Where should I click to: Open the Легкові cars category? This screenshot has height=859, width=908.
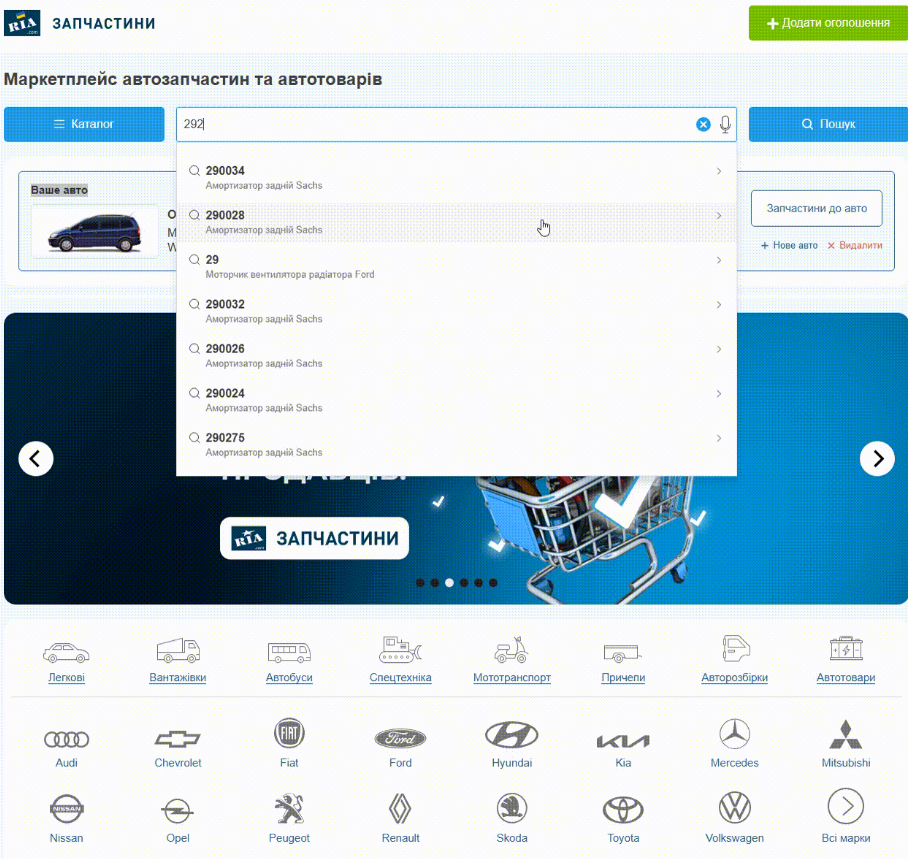tap(67, 660)
